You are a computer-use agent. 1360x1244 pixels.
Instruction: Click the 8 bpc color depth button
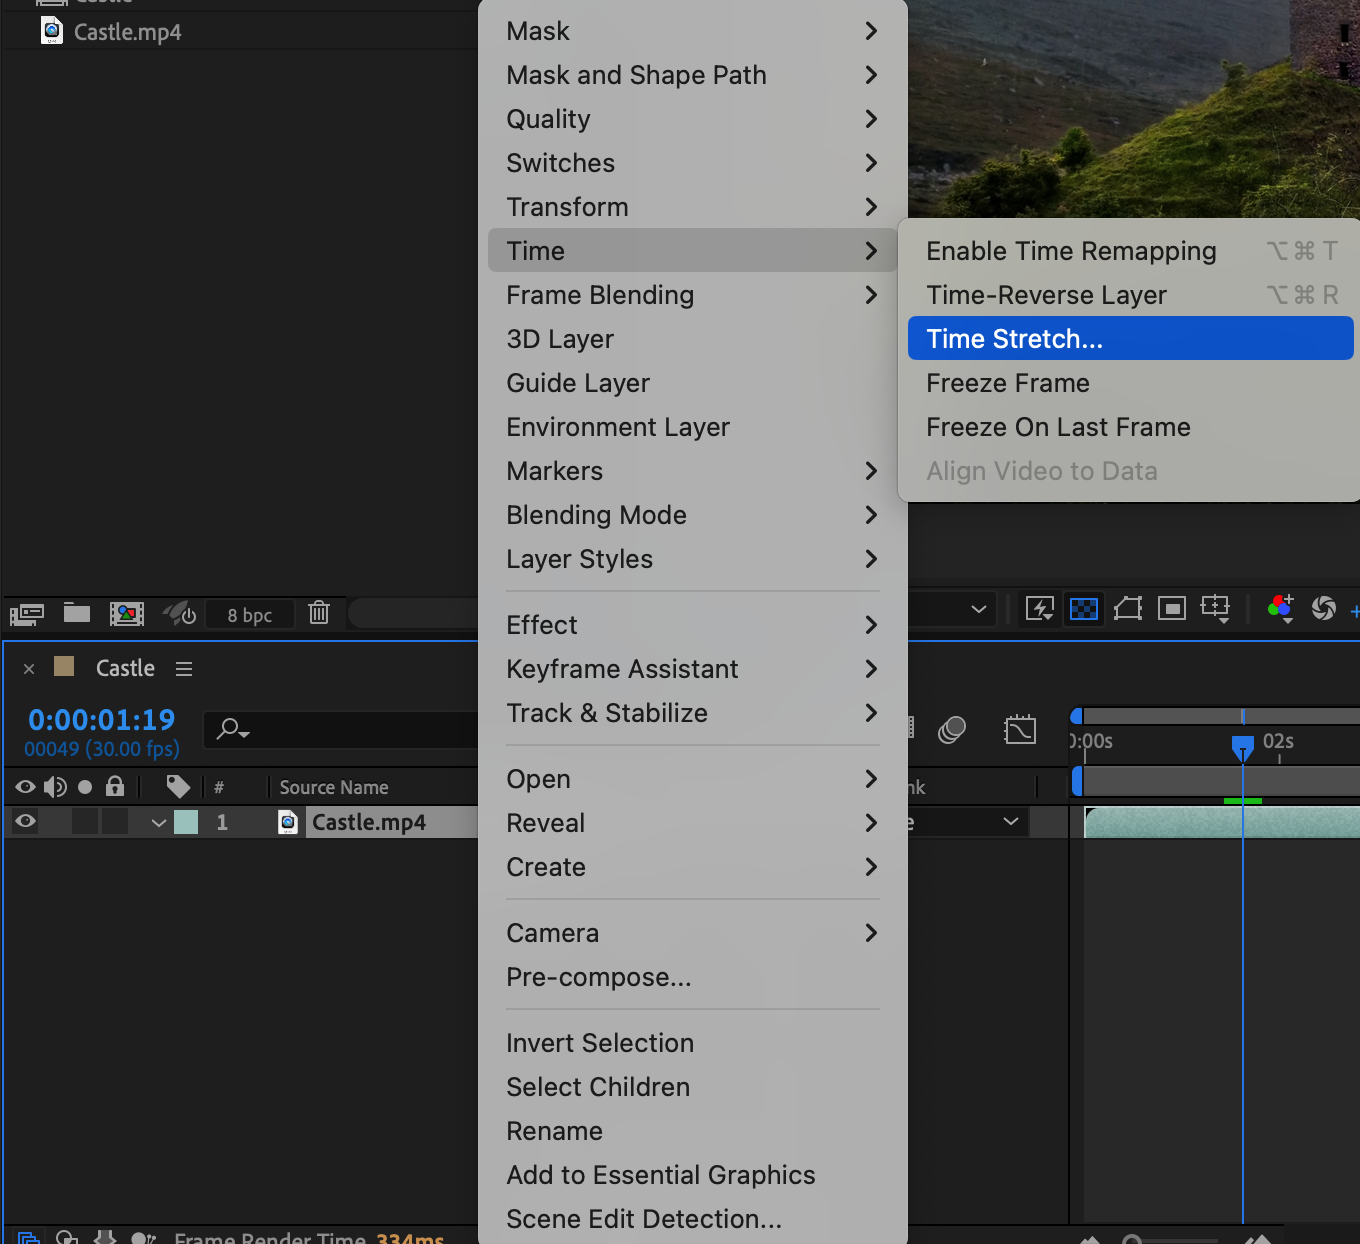[249, 615]
